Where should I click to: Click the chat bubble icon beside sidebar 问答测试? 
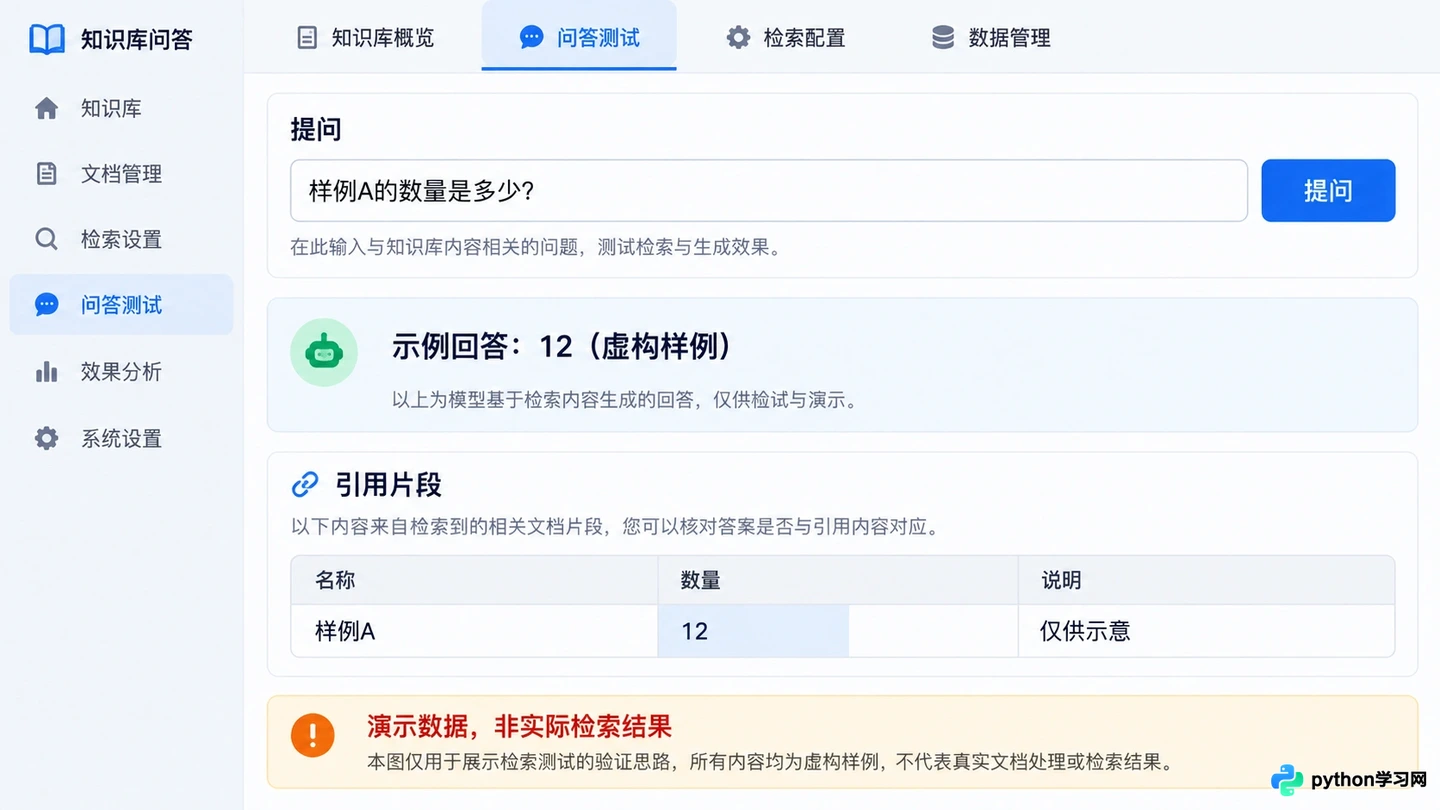[x=47, y=305]
